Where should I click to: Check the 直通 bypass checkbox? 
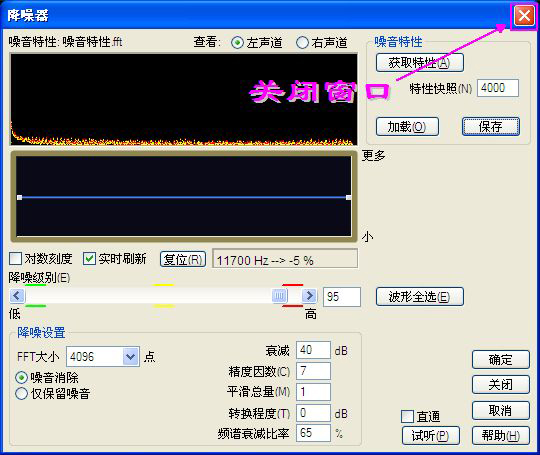[x=407, y=416]
